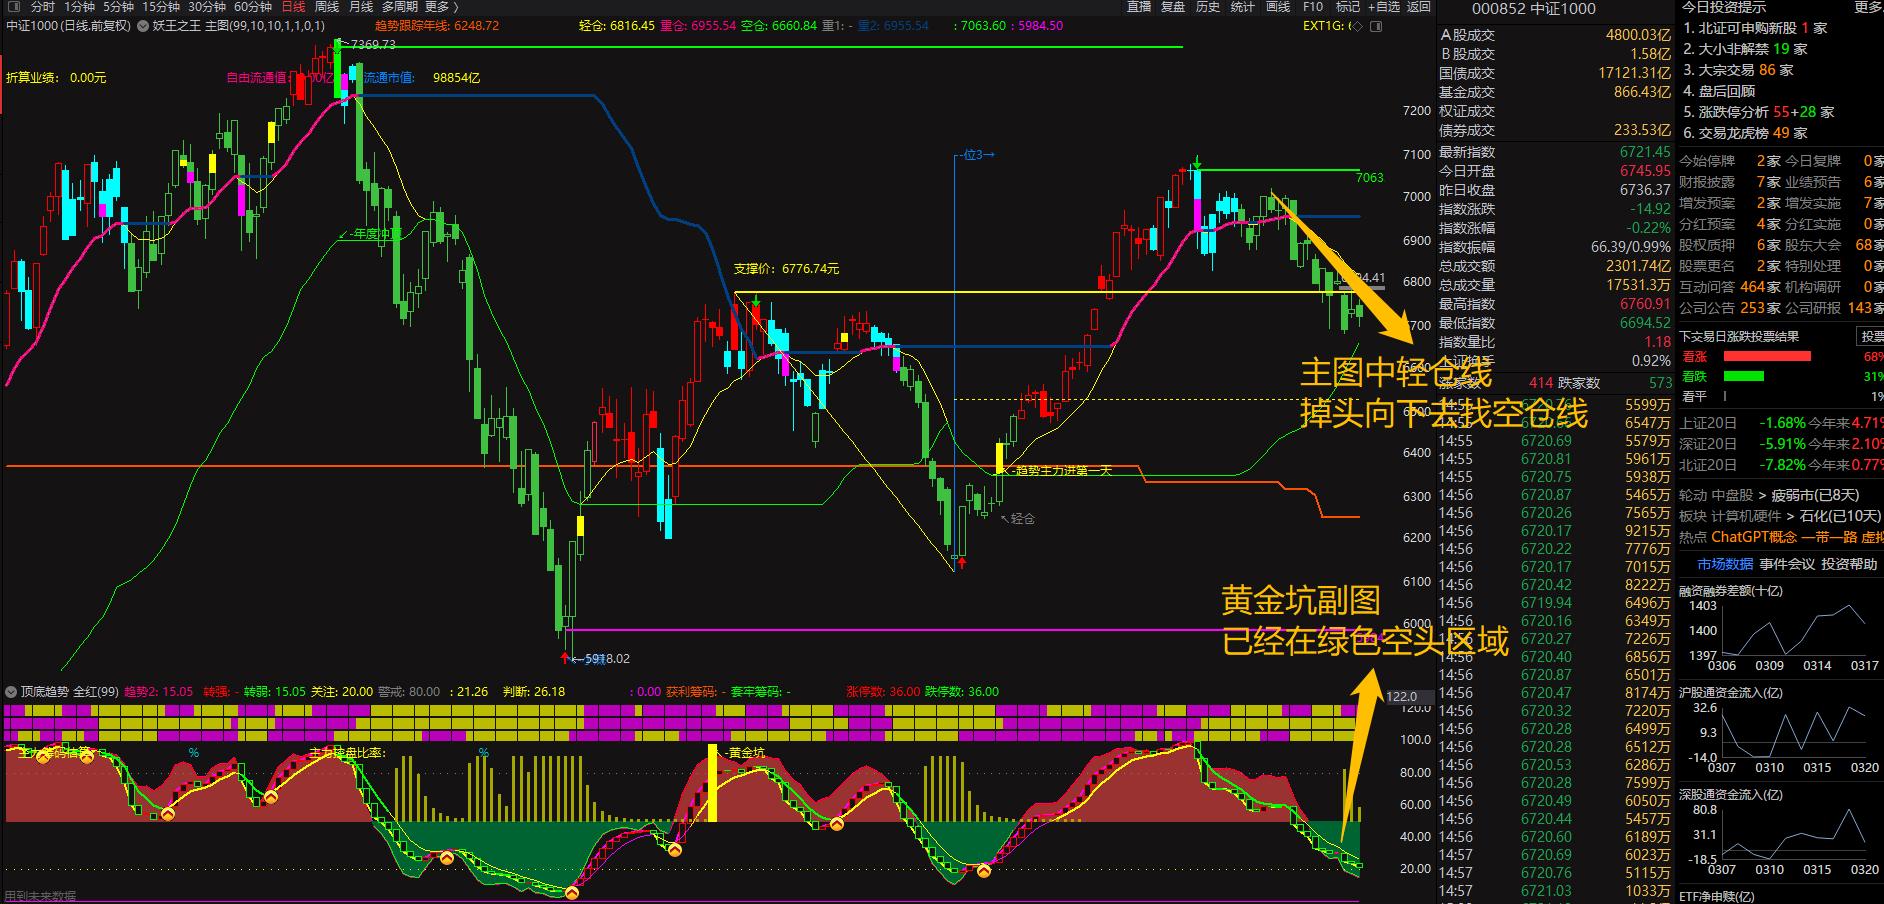This screenshot has width=1884, height=904.
Task: Open the 画线 drawing tools
Action: pos(1278,7)
